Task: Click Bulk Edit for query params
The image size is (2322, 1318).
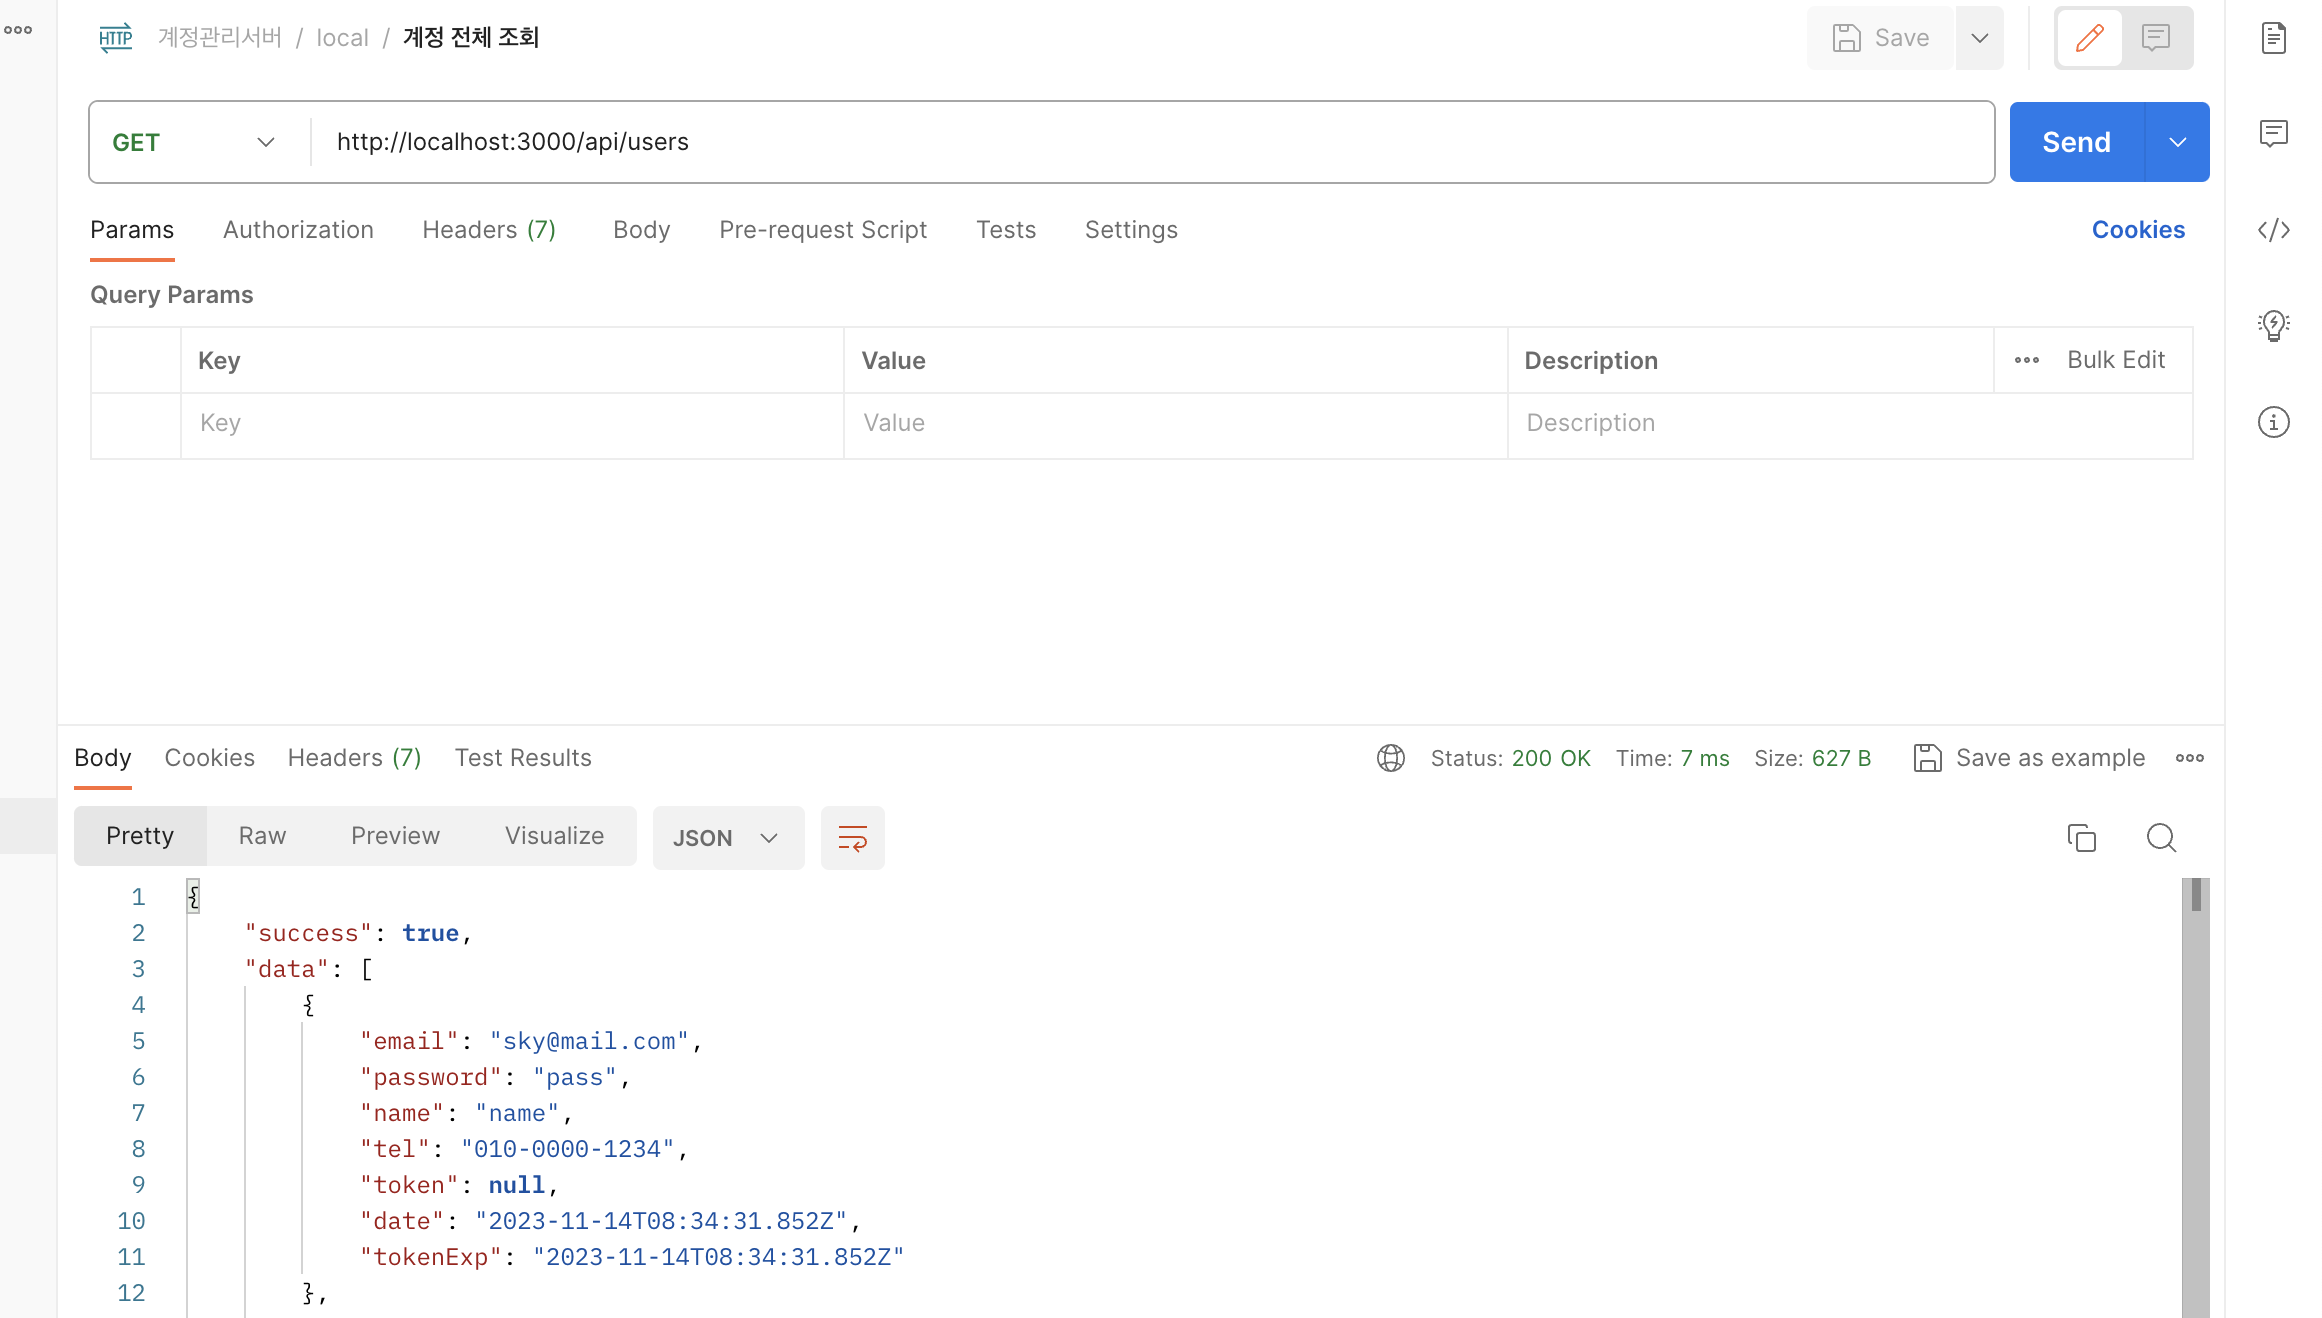Action: coord(2116,360)
